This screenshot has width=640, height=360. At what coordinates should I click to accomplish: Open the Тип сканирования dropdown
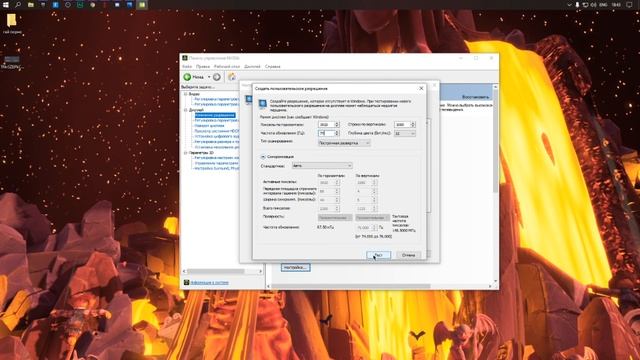(x=344, y=143)
